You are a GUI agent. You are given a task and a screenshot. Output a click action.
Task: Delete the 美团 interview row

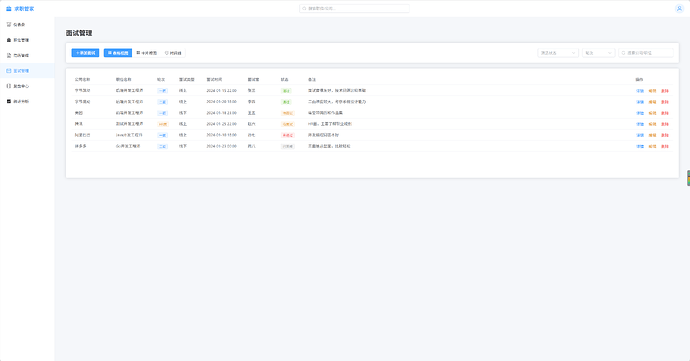coord(664,113)
